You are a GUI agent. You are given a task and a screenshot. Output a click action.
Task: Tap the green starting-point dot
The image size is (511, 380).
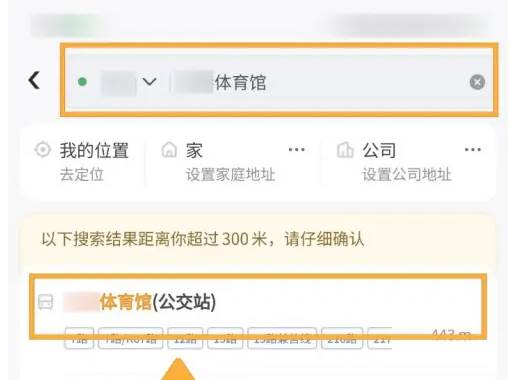(x=82, y=82)
